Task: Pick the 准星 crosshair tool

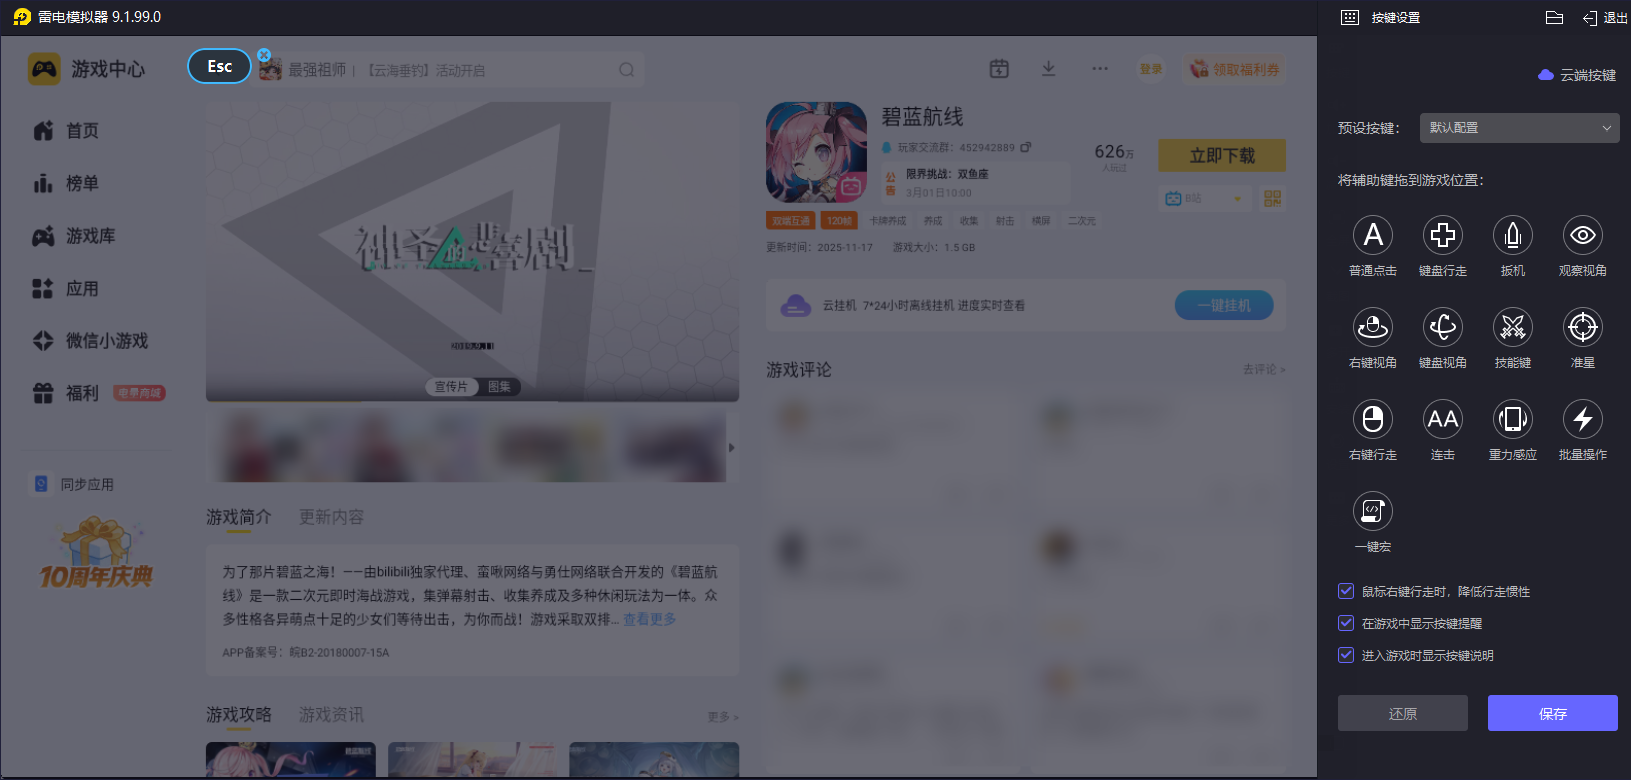Action: [x=1583, y=327]
